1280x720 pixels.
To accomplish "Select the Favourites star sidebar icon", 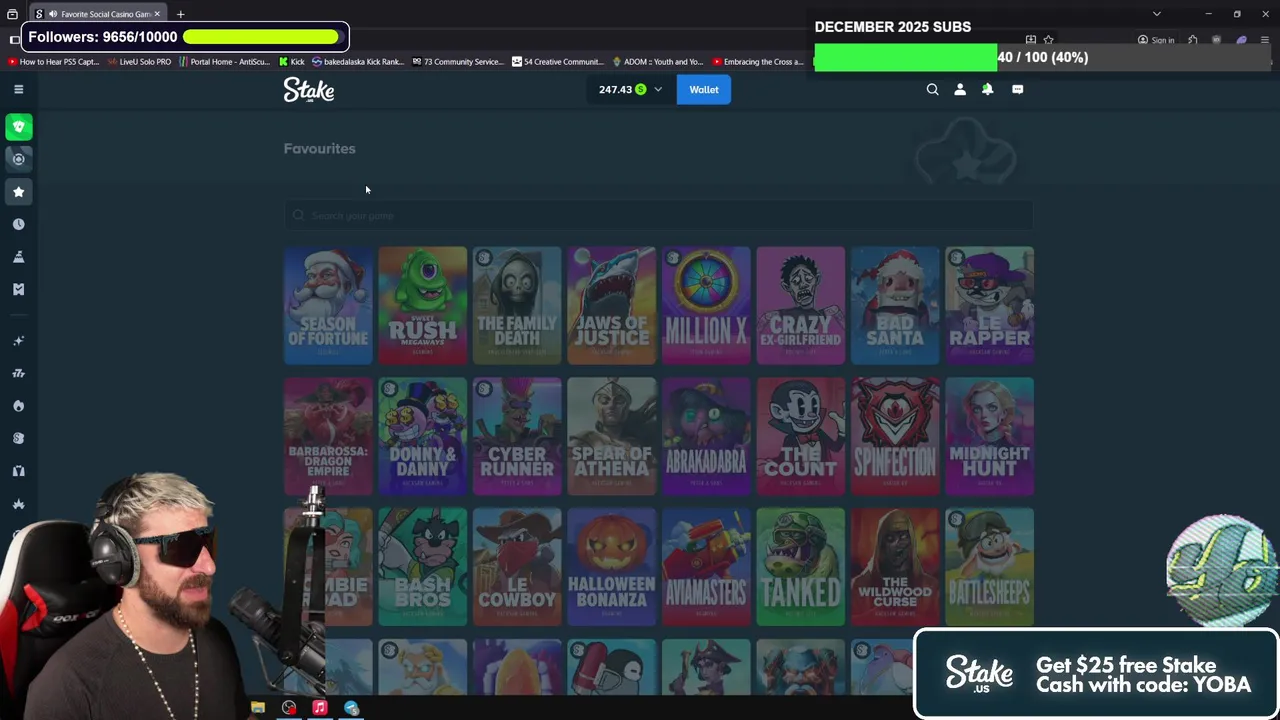I will [18, 192].
